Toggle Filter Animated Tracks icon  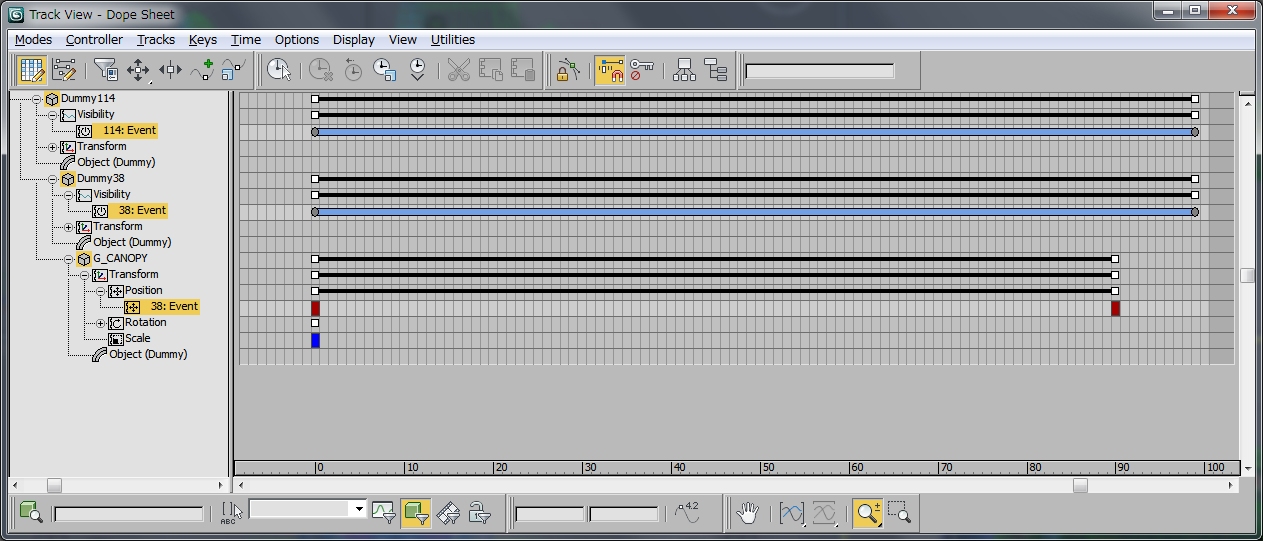point(448,513)
